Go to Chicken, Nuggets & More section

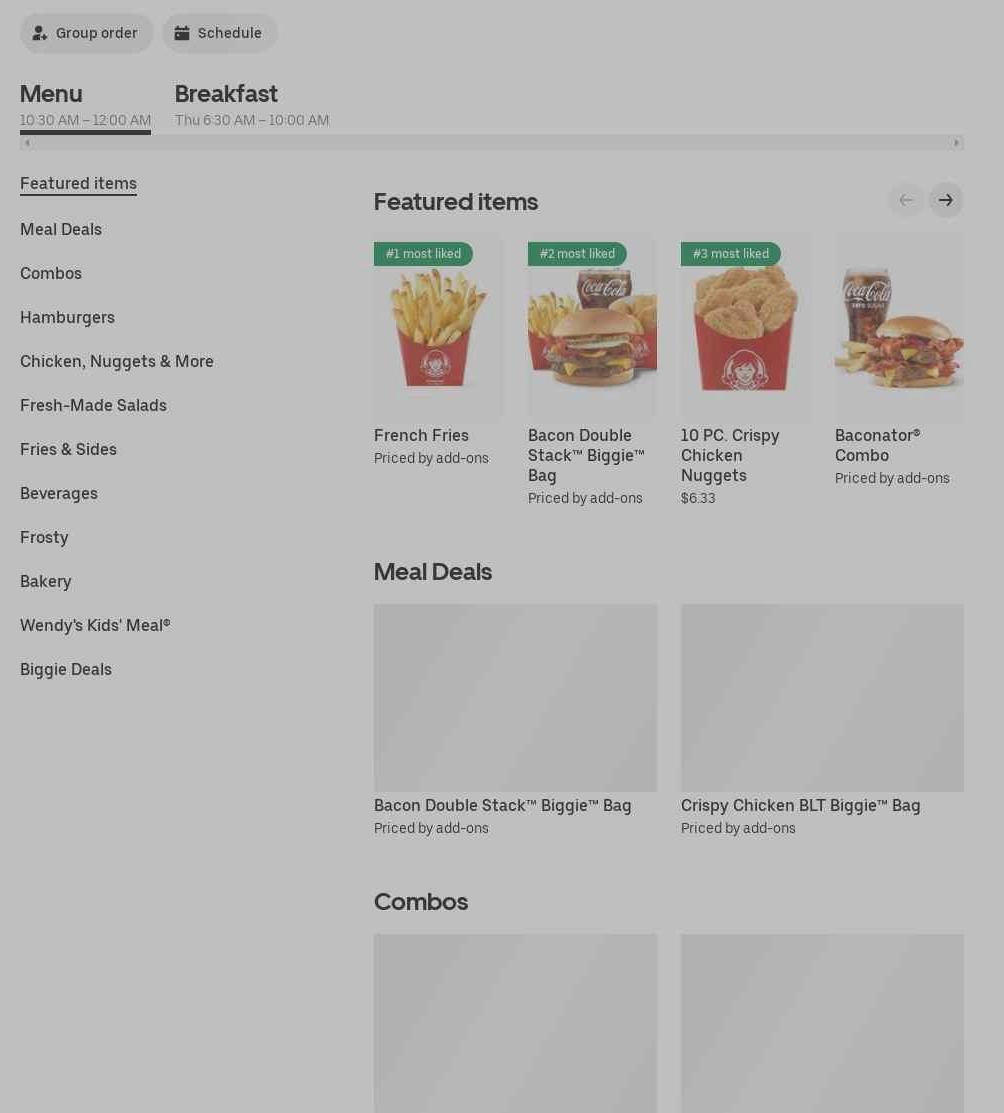116,361
